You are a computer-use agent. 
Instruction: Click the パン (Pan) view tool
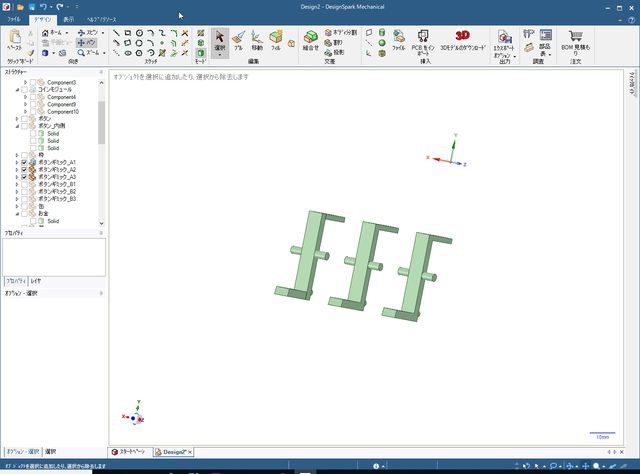click(87, 42)
